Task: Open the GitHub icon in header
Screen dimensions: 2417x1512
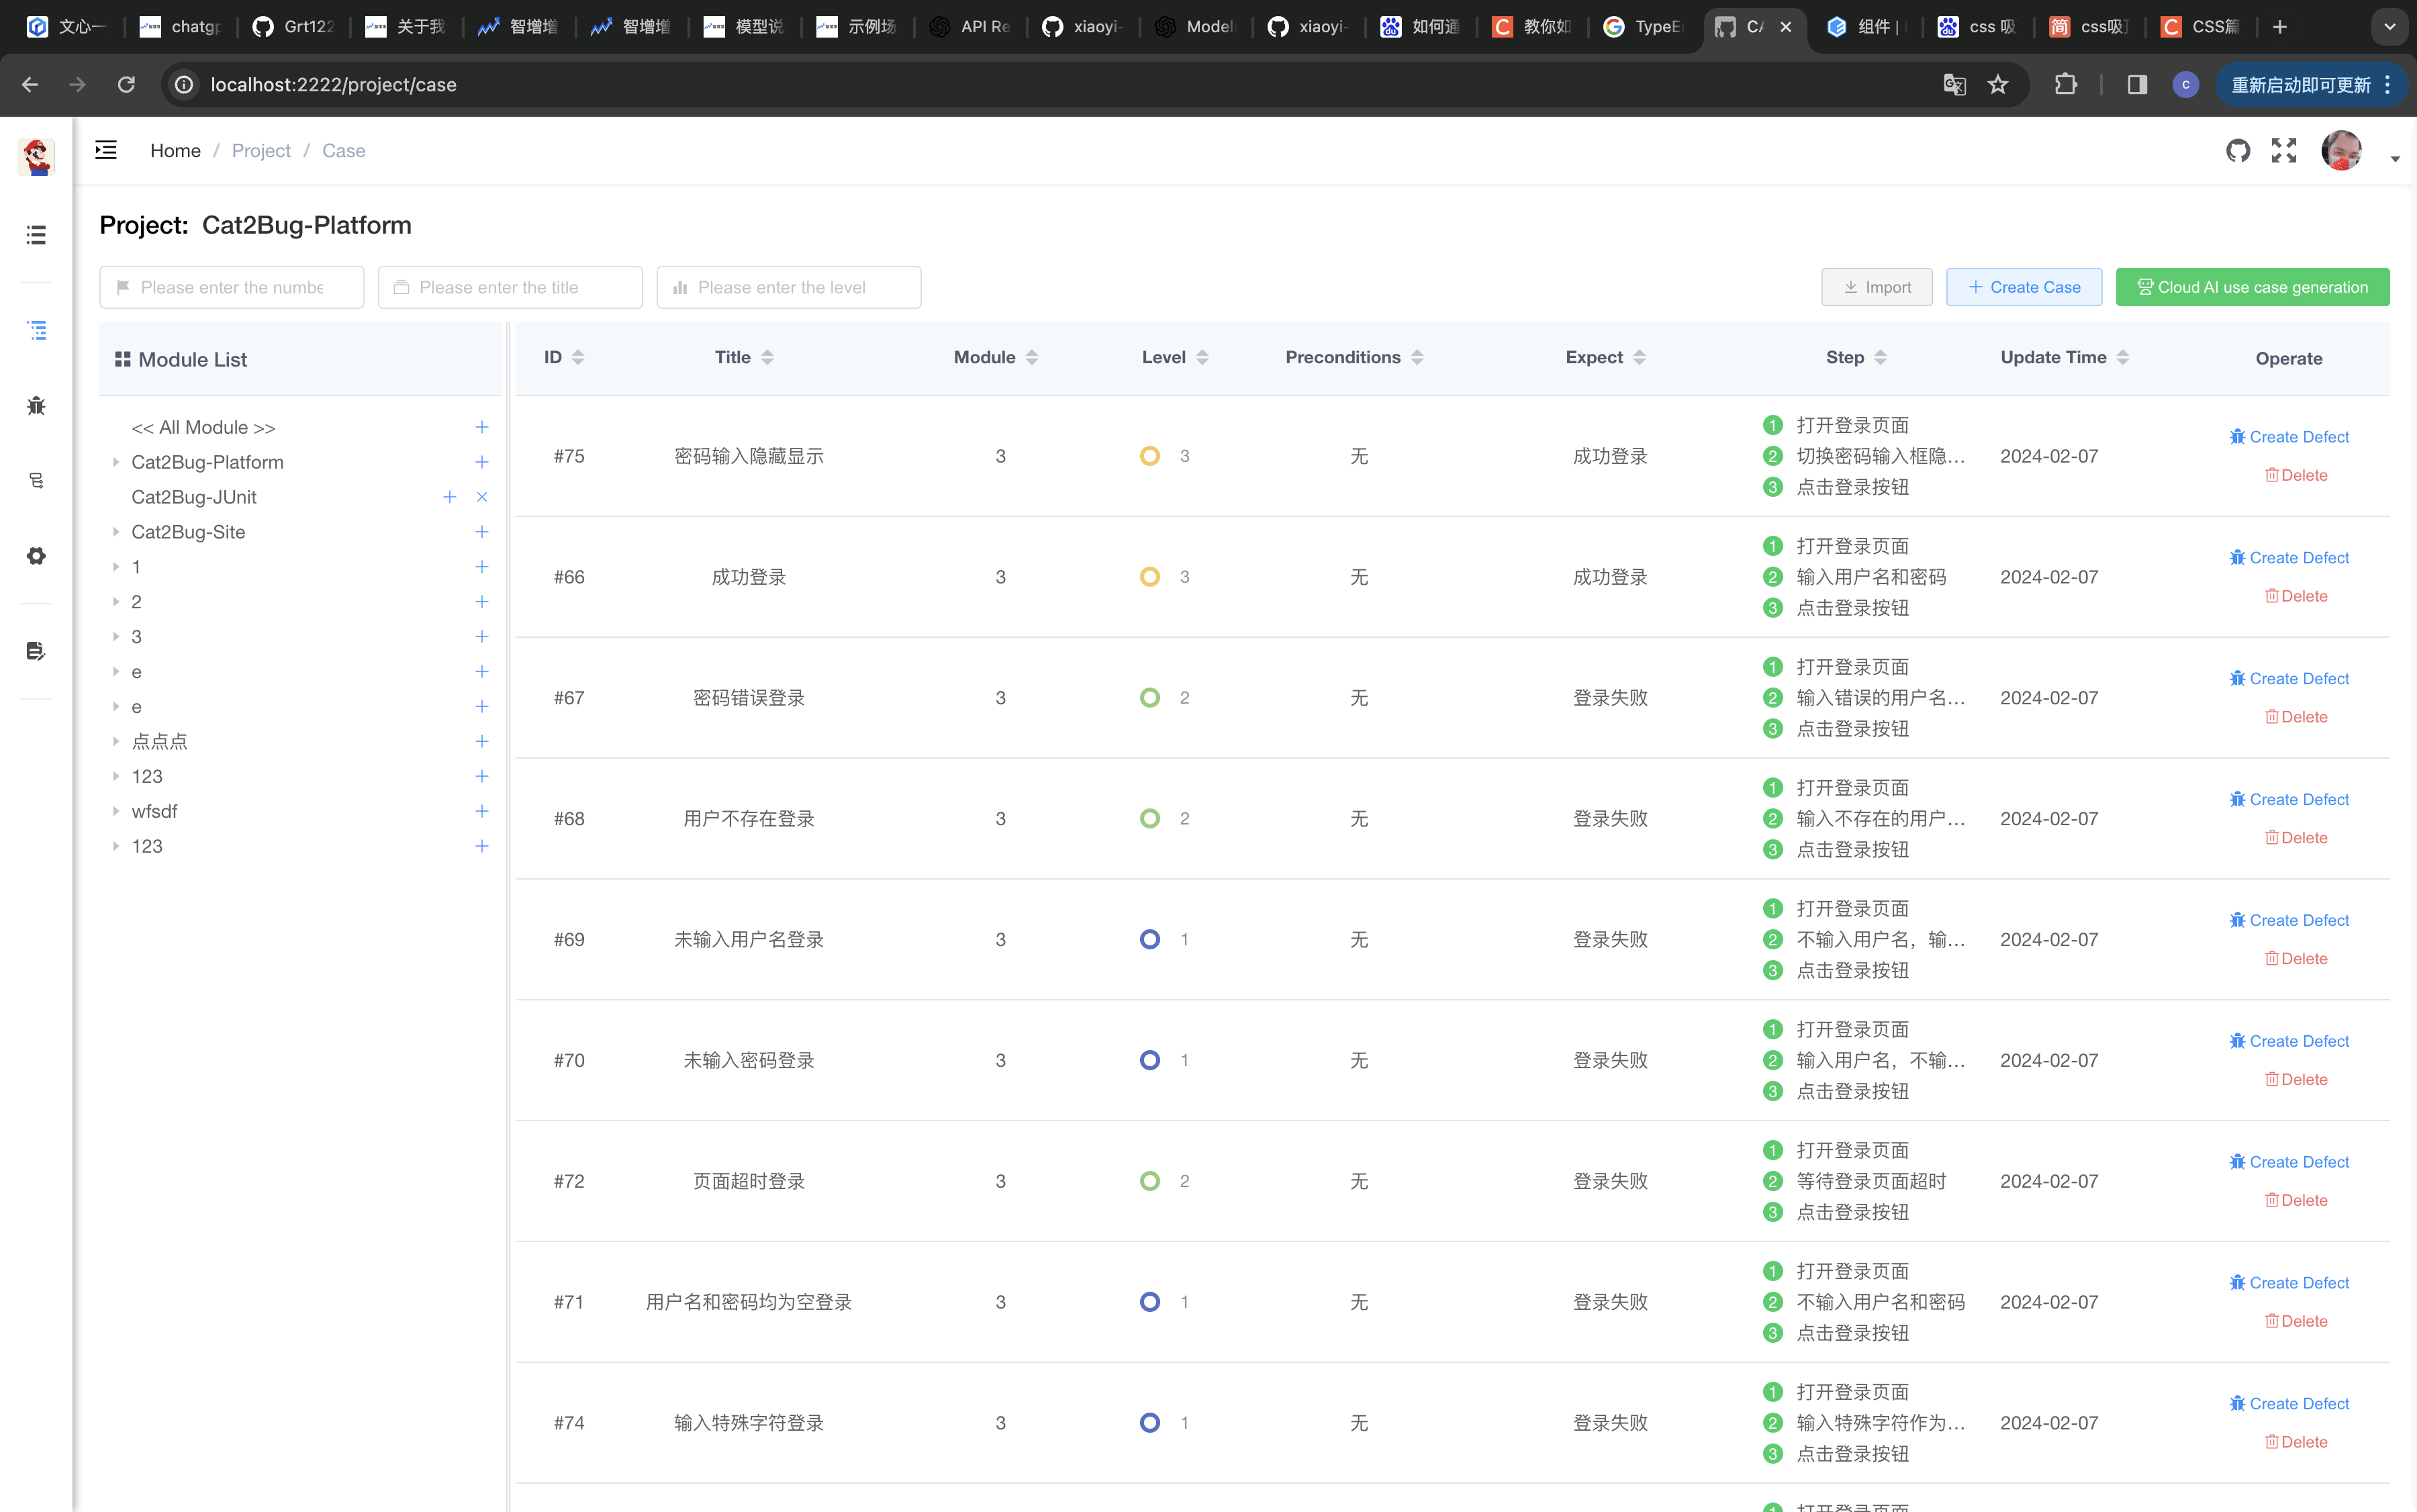Action: point(2237,150)
